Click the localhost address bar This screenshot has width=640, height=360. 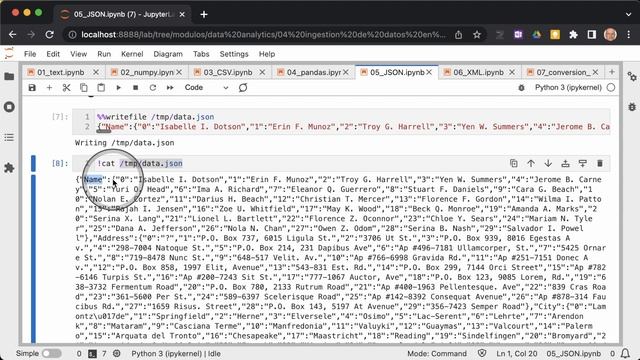point(263,35)
